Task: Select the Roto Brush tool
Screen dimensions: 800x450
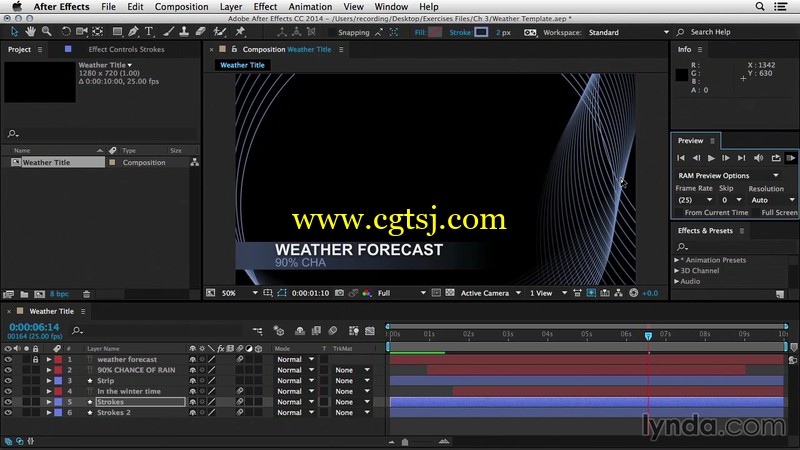Action: pos(220,32)
